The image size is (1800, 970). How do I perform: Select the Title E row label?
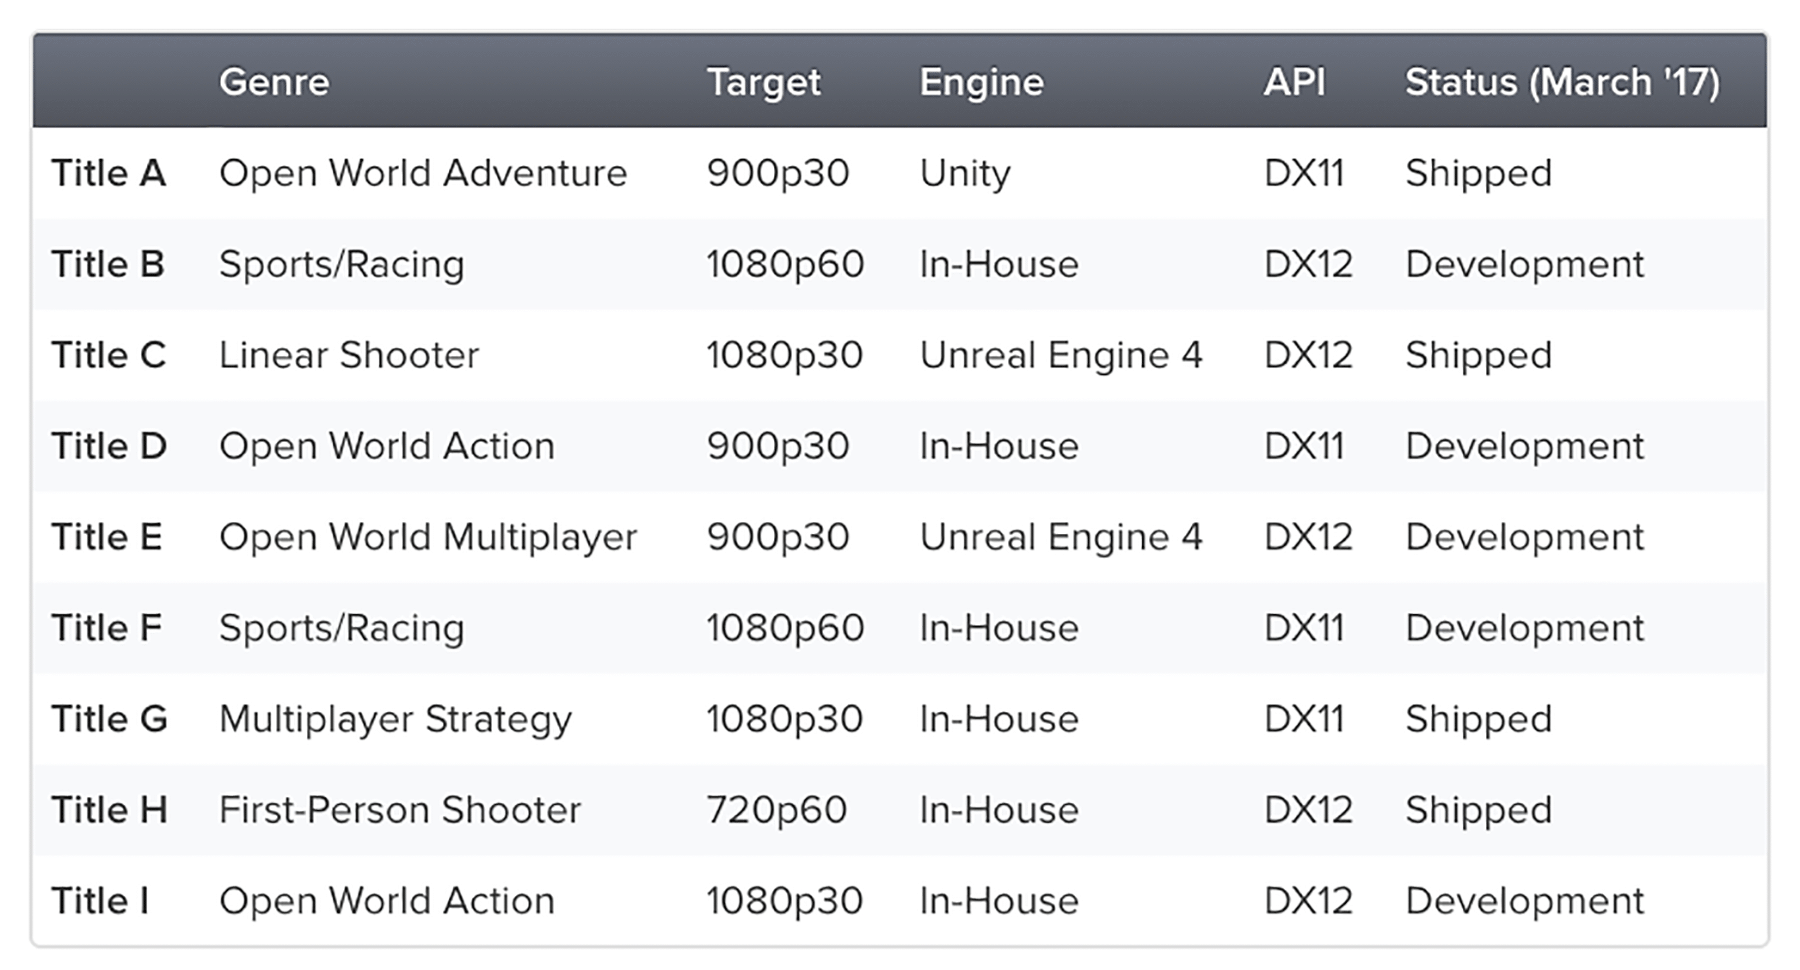107,537
